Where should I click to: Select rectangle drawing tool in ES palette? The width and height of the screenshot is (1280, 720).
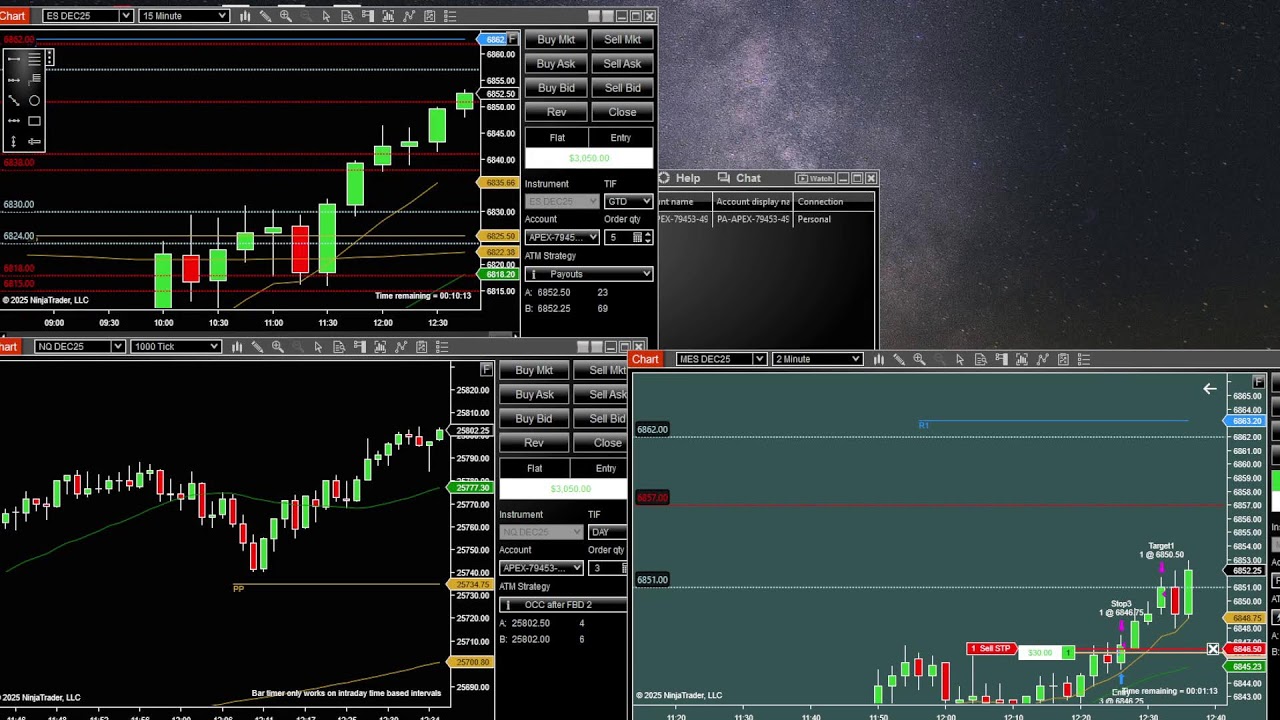coord(34,121)
